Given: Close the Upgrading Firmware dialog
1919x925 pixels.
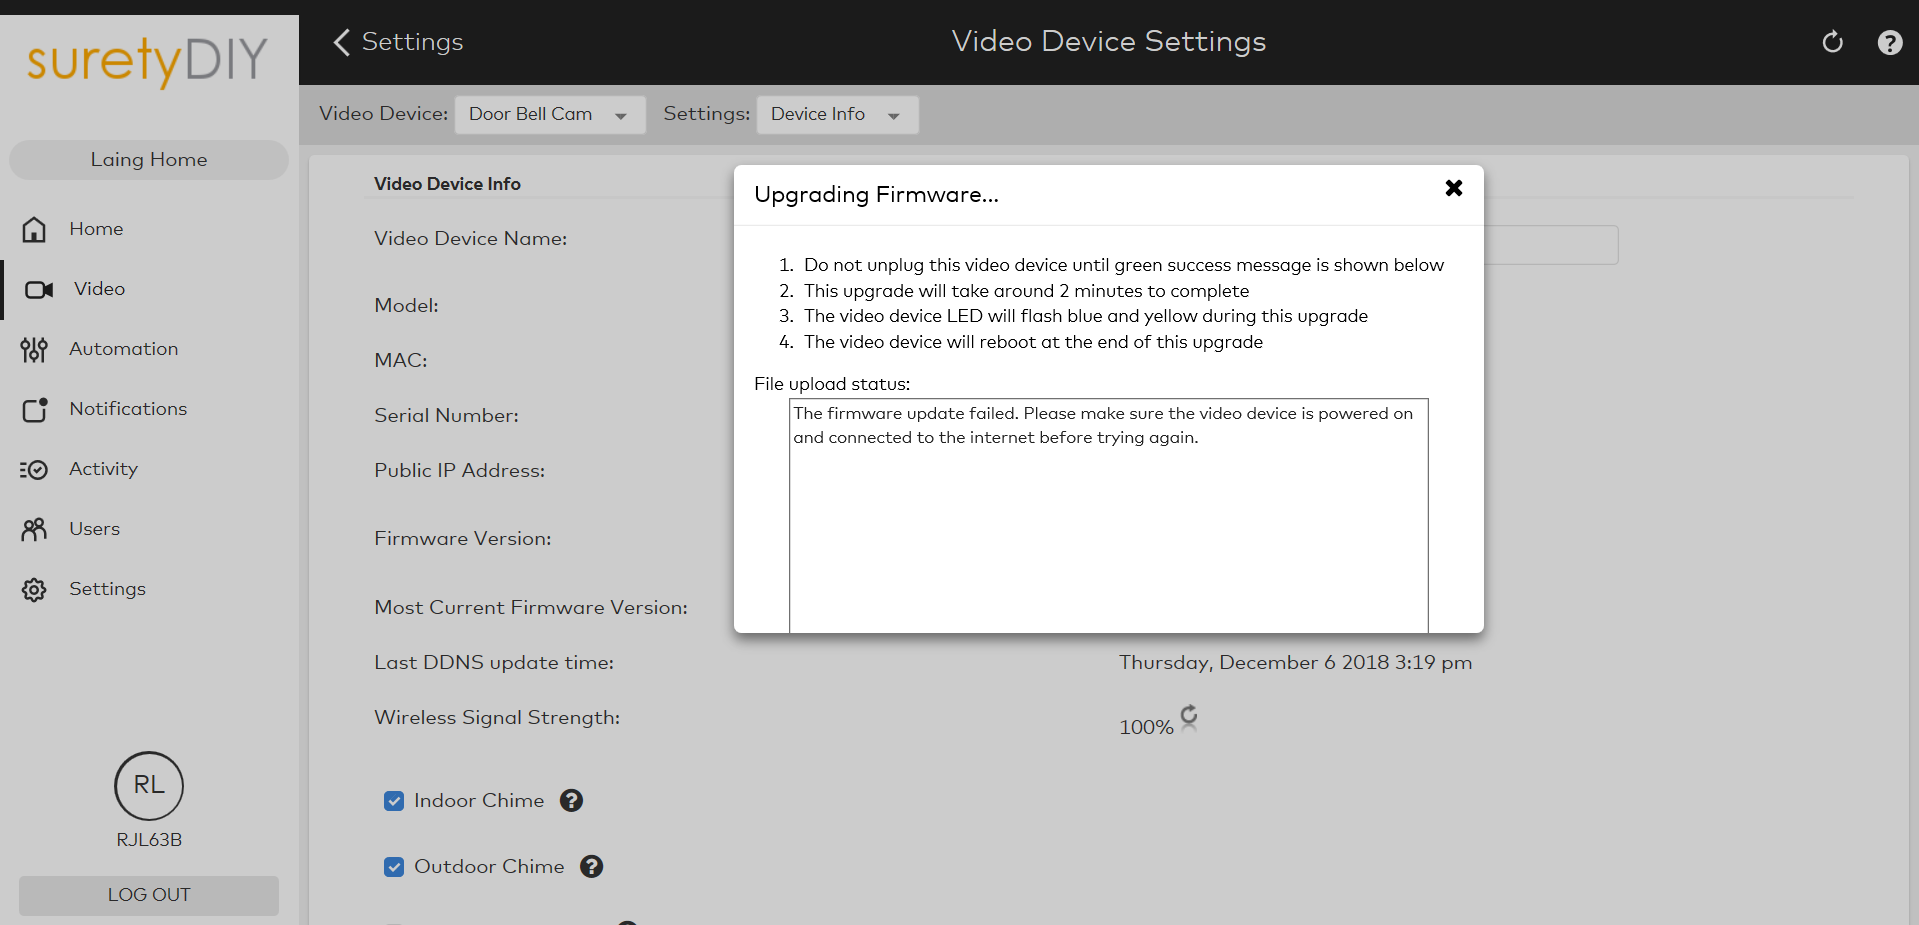Looking at the screenshot, I should [x=1454, y=188].
